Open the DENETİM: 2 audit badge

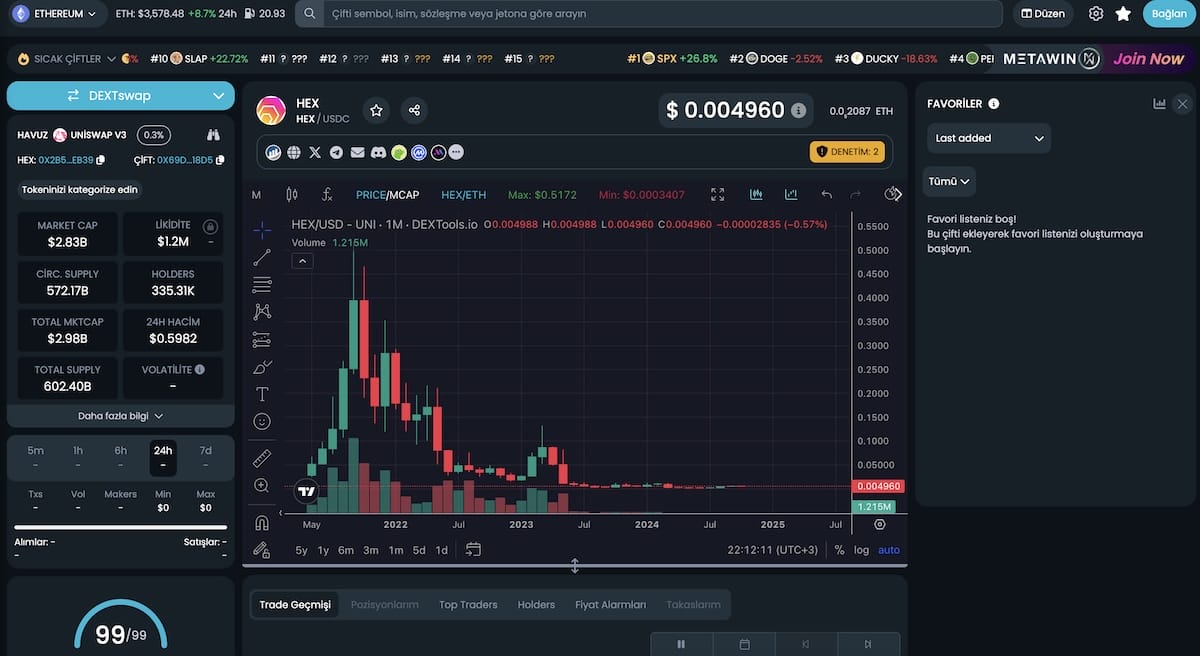coord(847,152)
